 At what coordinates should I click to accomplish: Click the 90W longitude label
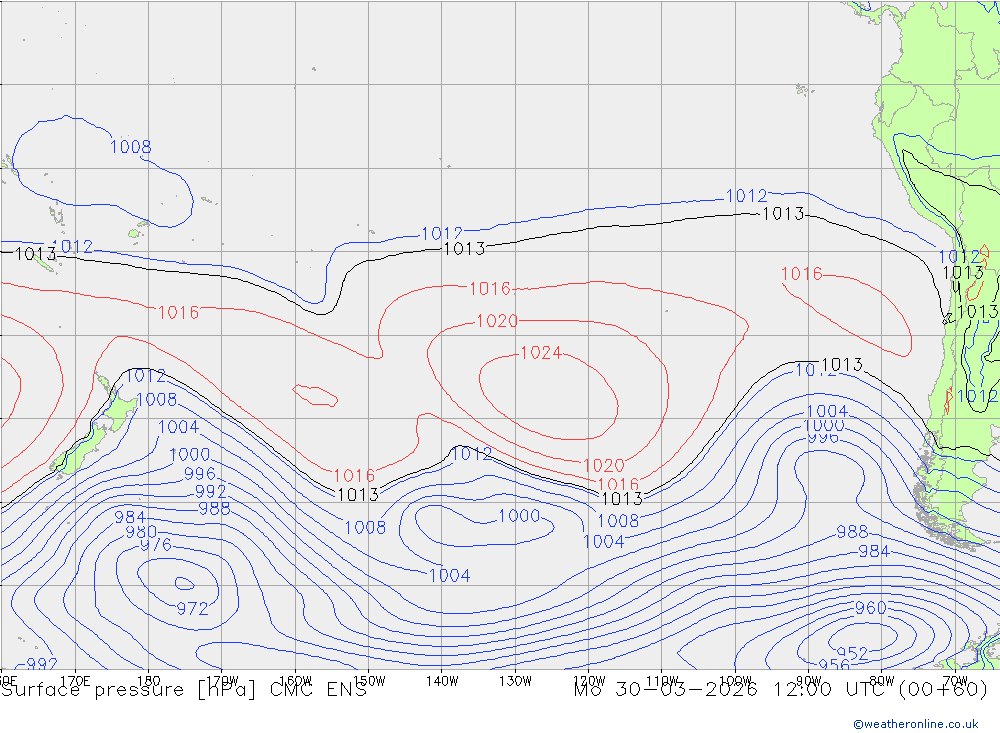pyautogui.click(x=808, y=679)
